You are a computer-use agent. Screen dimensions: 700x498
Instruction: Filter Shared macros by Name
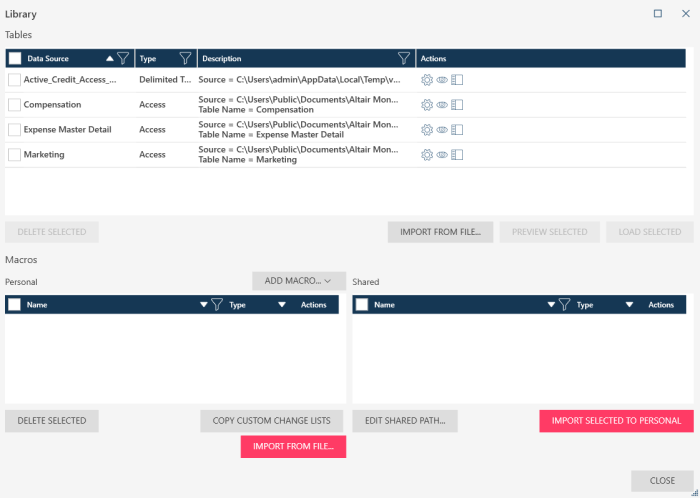pos(564,305)
